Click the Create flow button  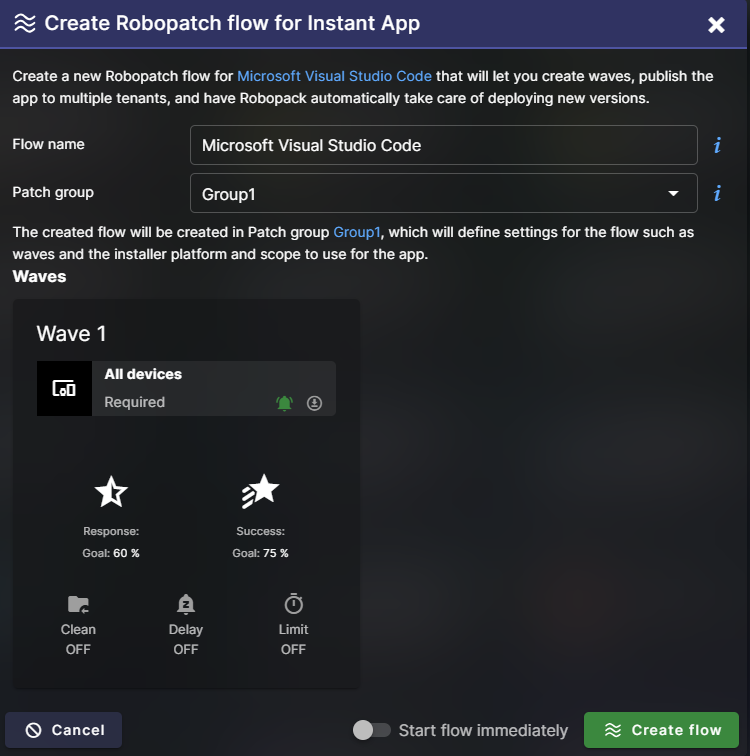pos(661,730)
